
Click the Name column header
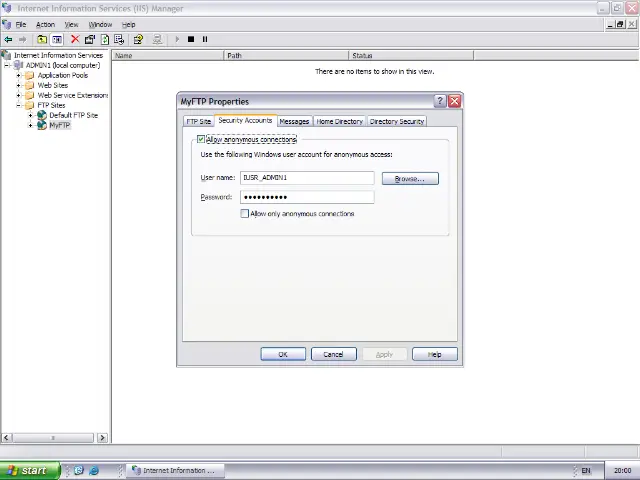pyautogui.click(x=168, y=56)
